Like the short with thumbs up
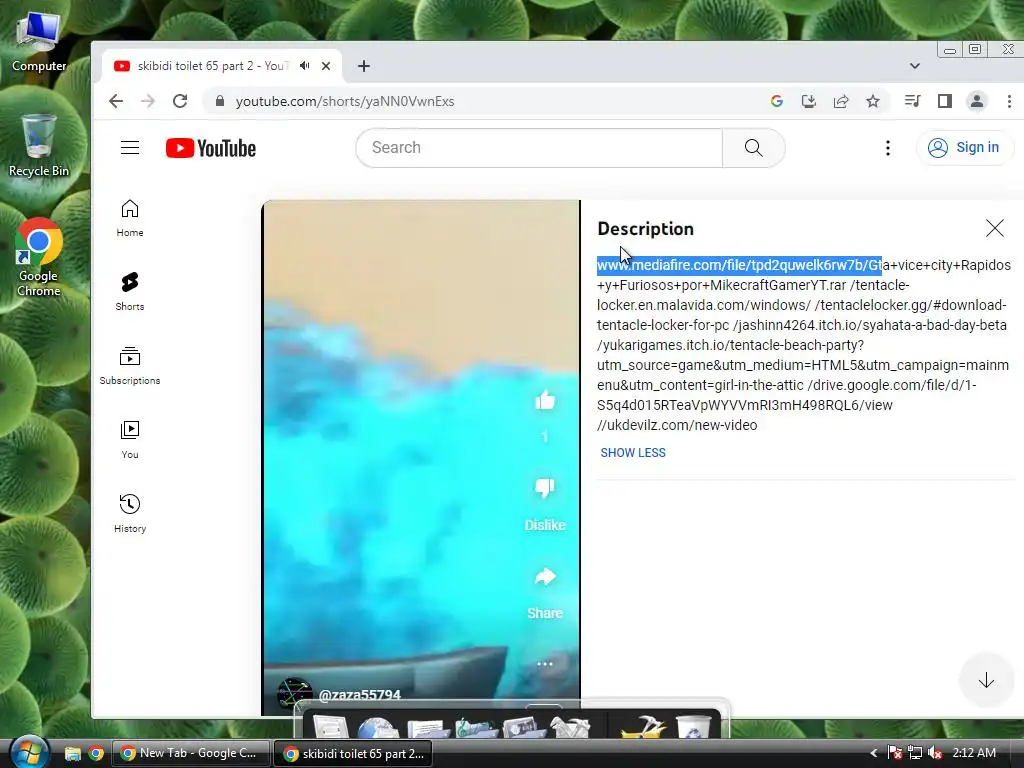Viewport: 1024px width, 768px height. coord(545,400)
